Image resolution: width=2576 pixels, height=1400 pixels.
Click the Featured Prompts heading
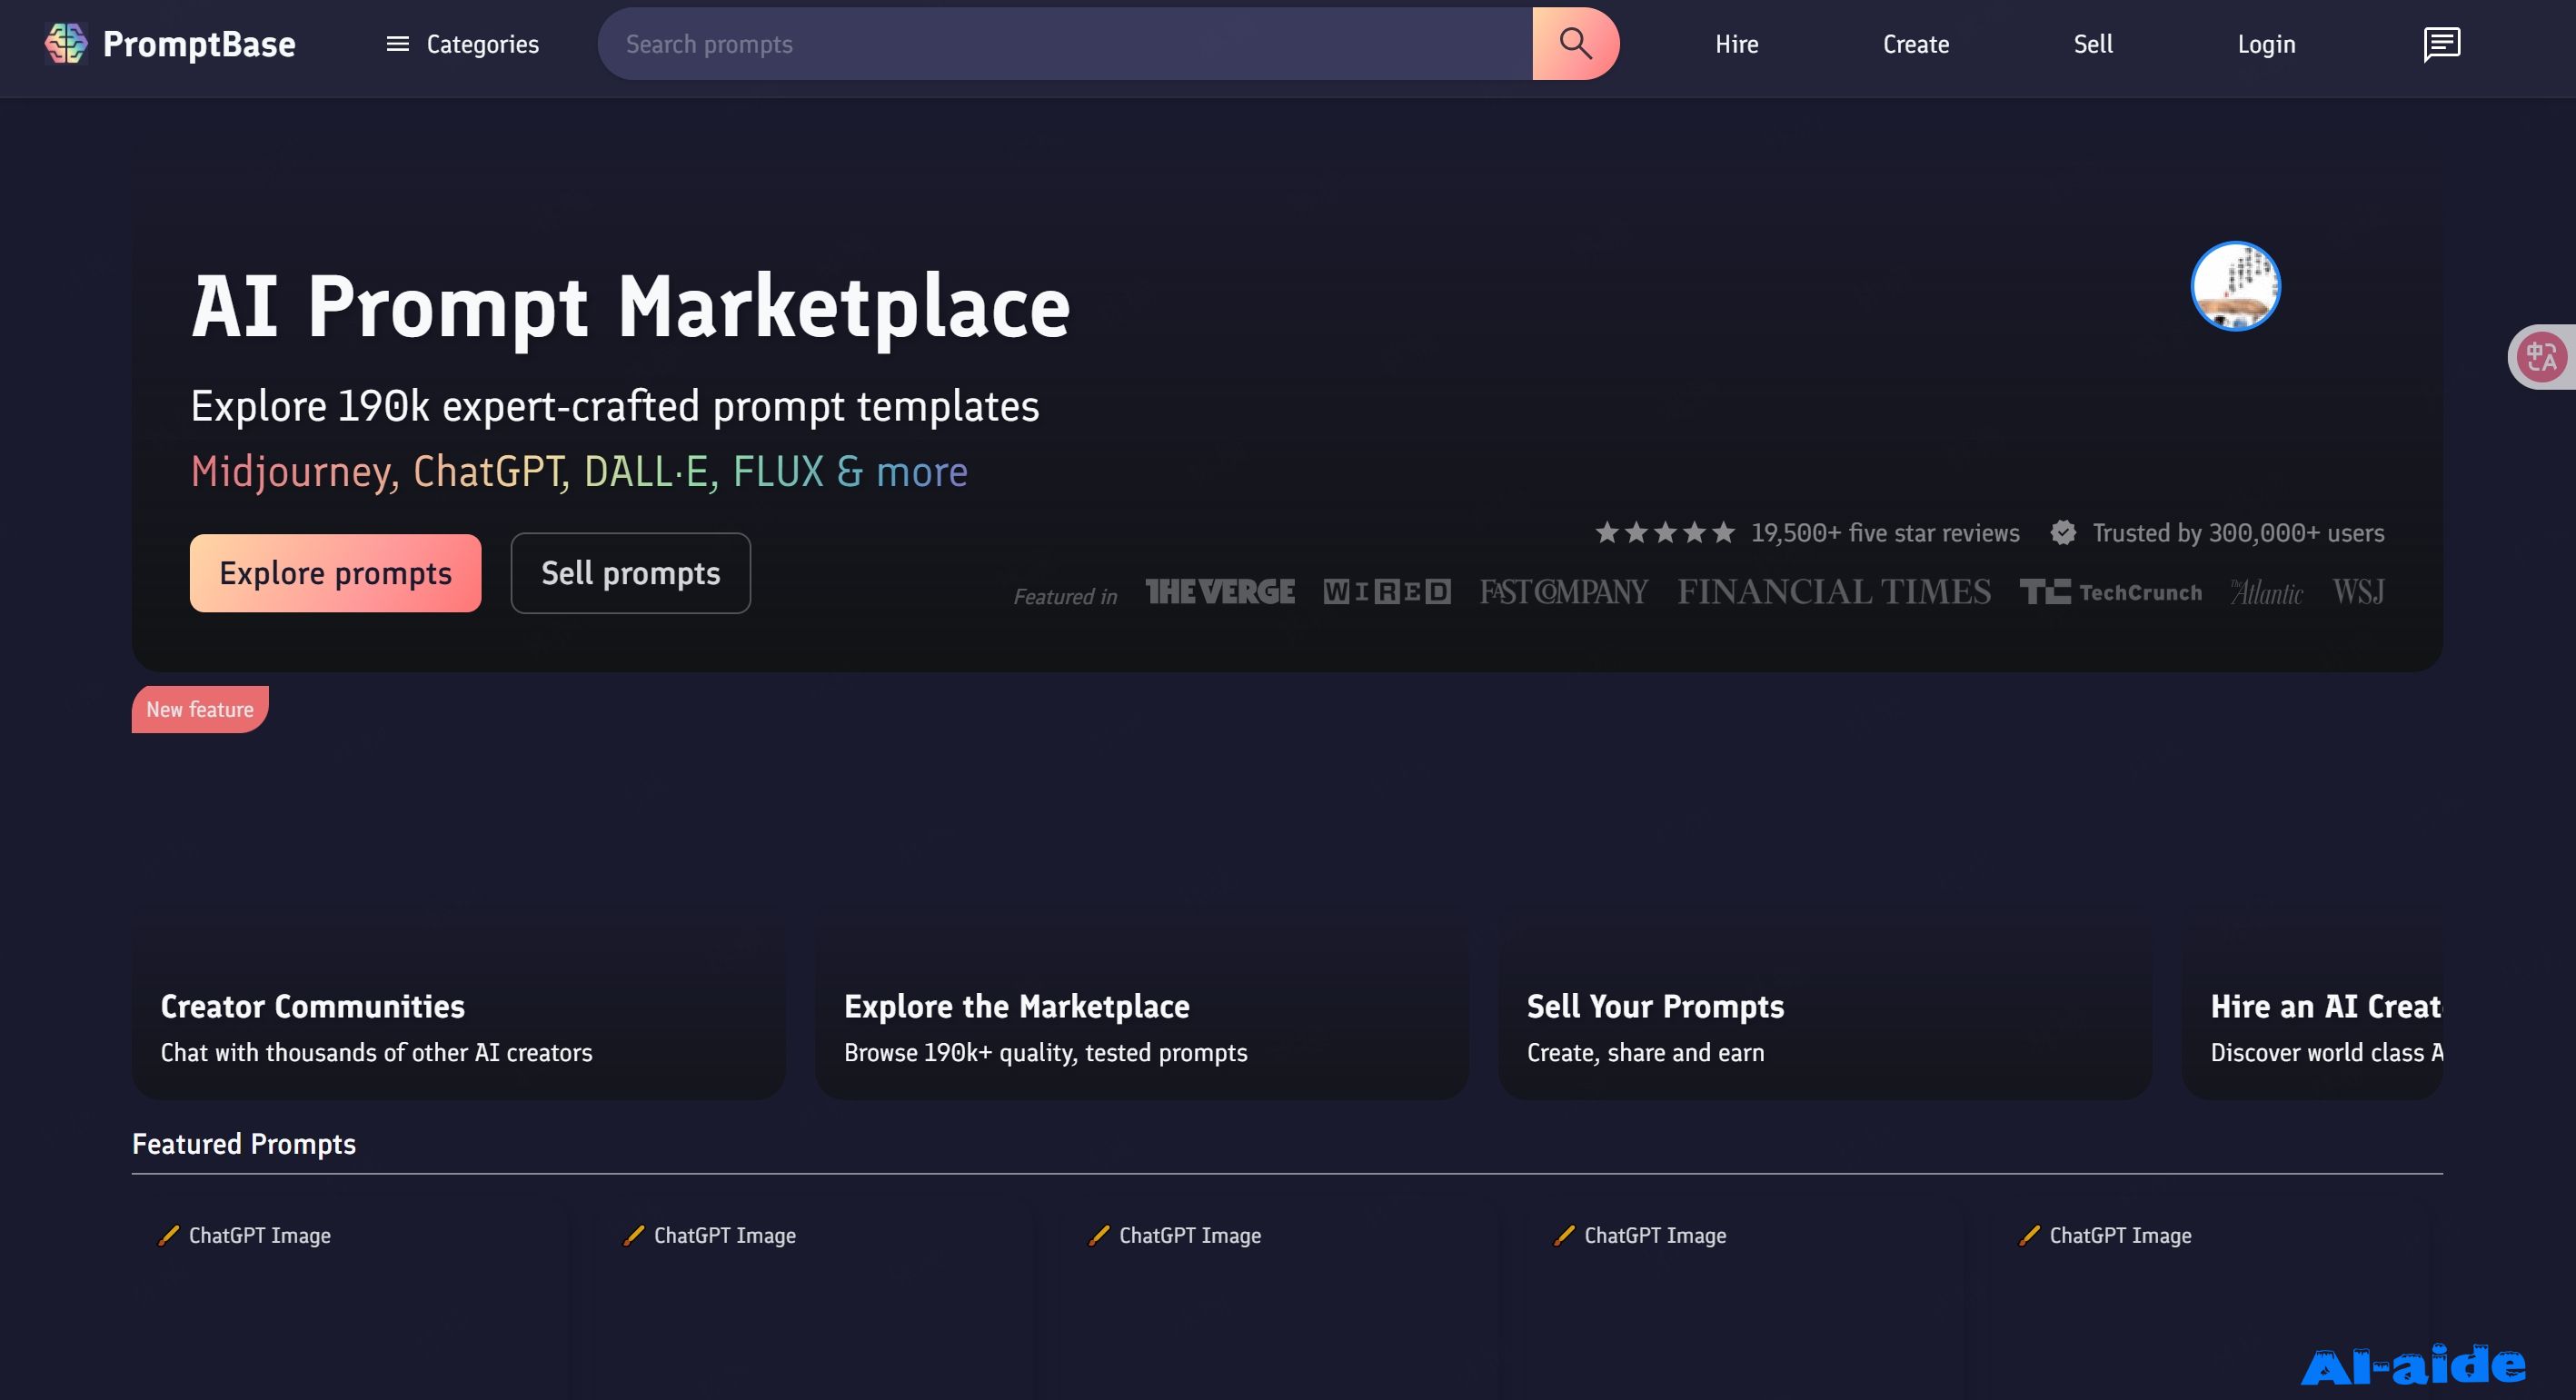[244, 1144]
